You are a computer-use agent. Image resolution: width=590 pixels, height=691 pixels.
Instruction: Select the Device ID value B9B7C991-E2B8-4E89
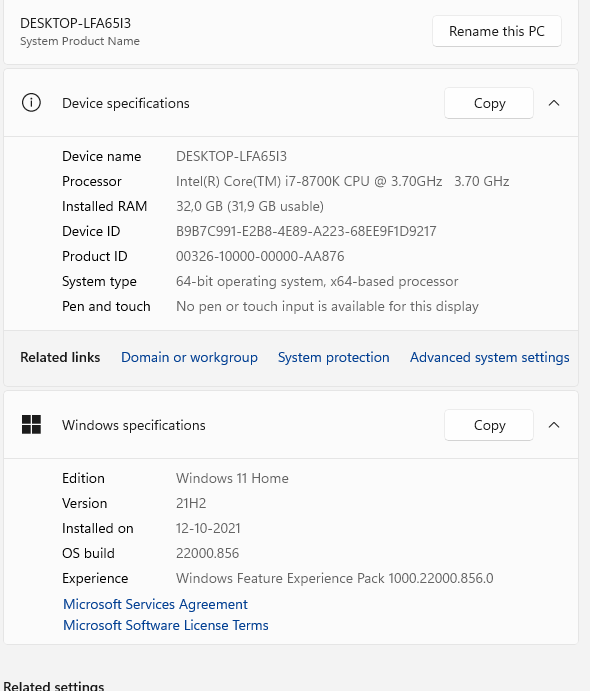point(306,231)
